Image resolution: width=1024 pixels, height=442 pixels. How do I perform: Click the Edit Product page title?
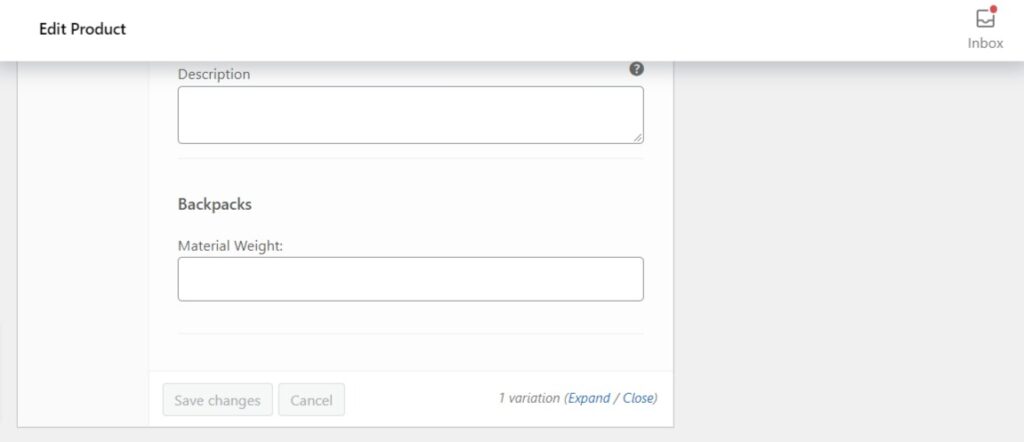82,29
